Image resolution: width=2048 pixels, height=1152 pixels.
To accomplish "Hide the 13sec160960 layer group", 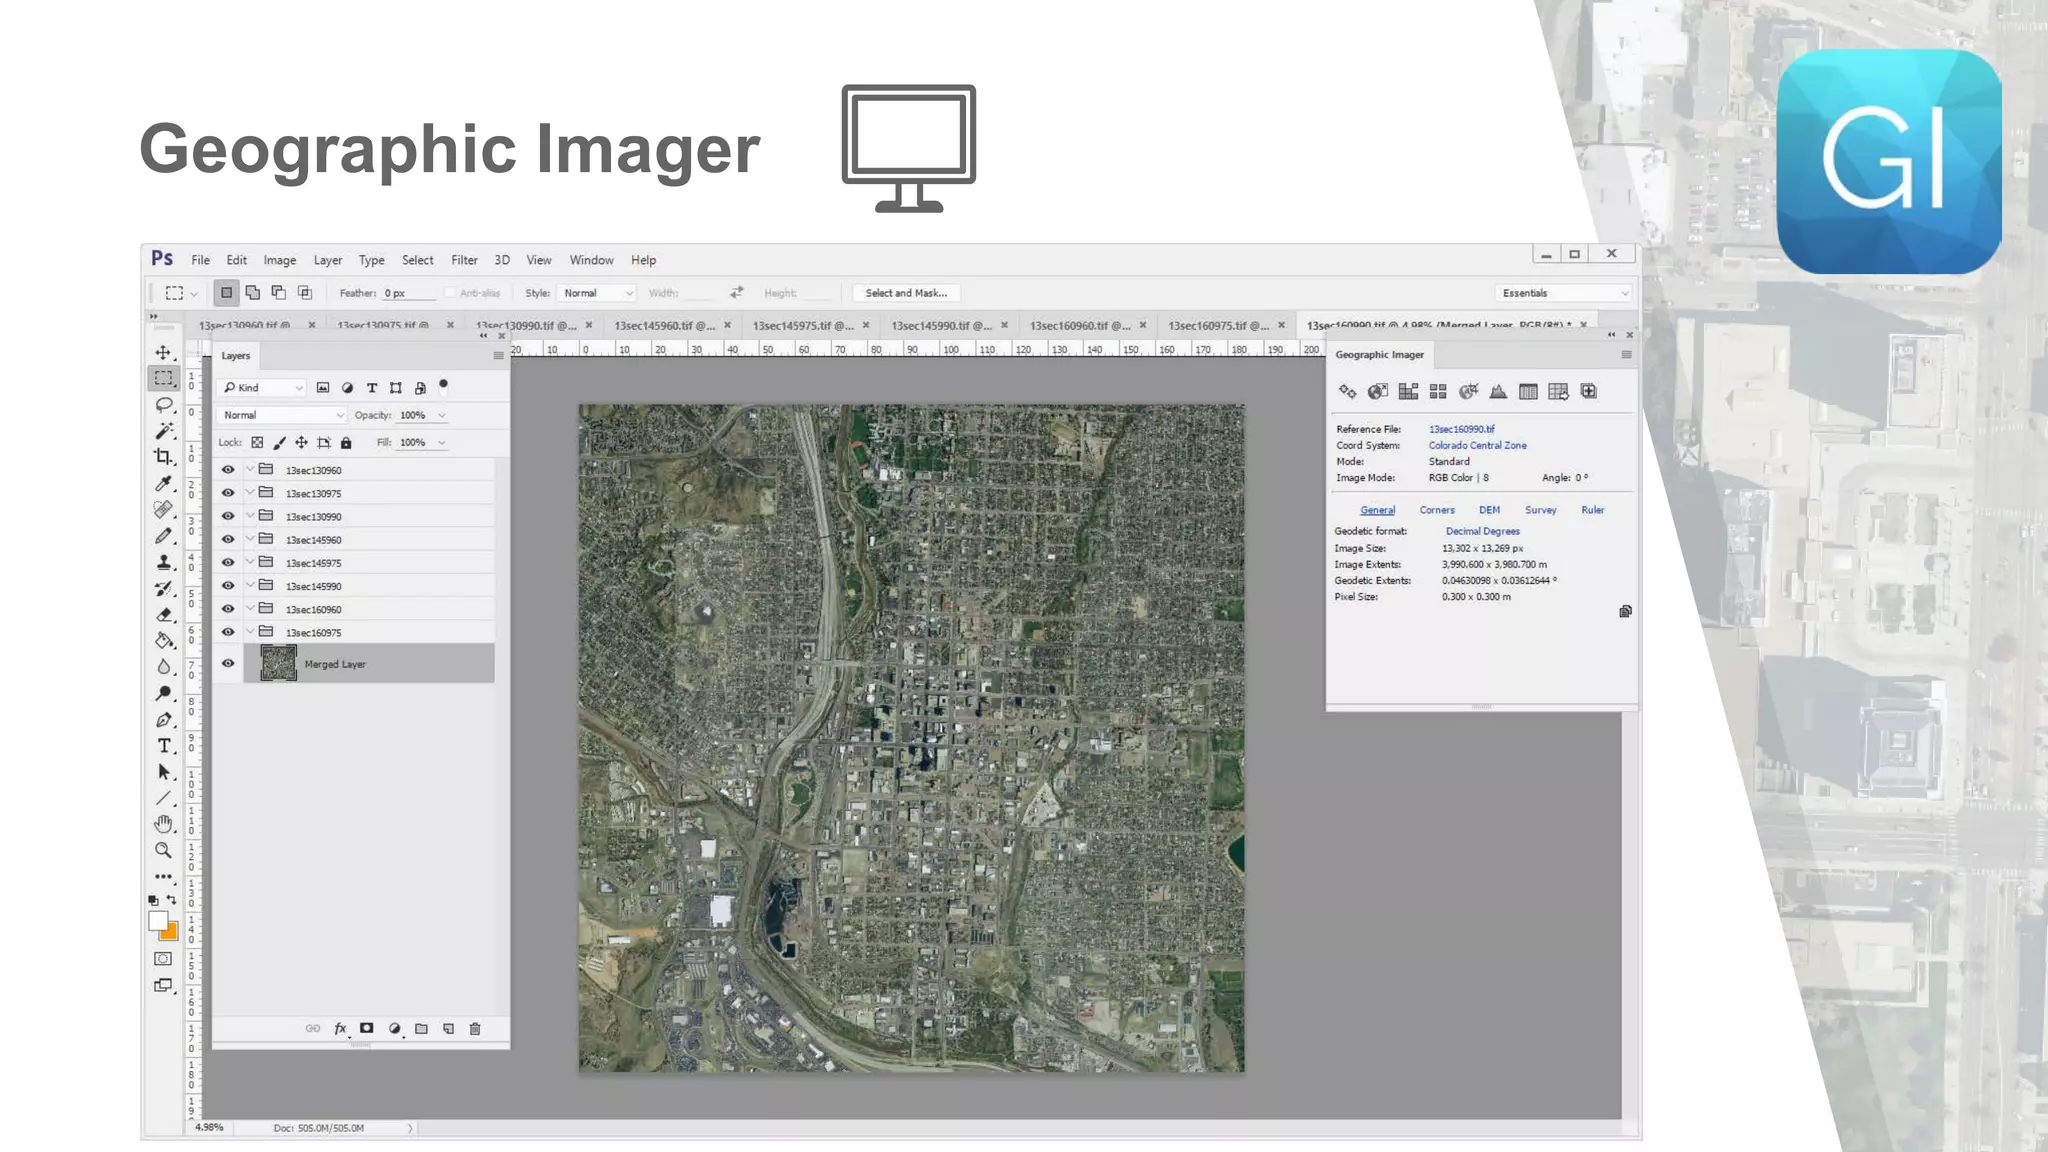I will (x=228, y=609).
